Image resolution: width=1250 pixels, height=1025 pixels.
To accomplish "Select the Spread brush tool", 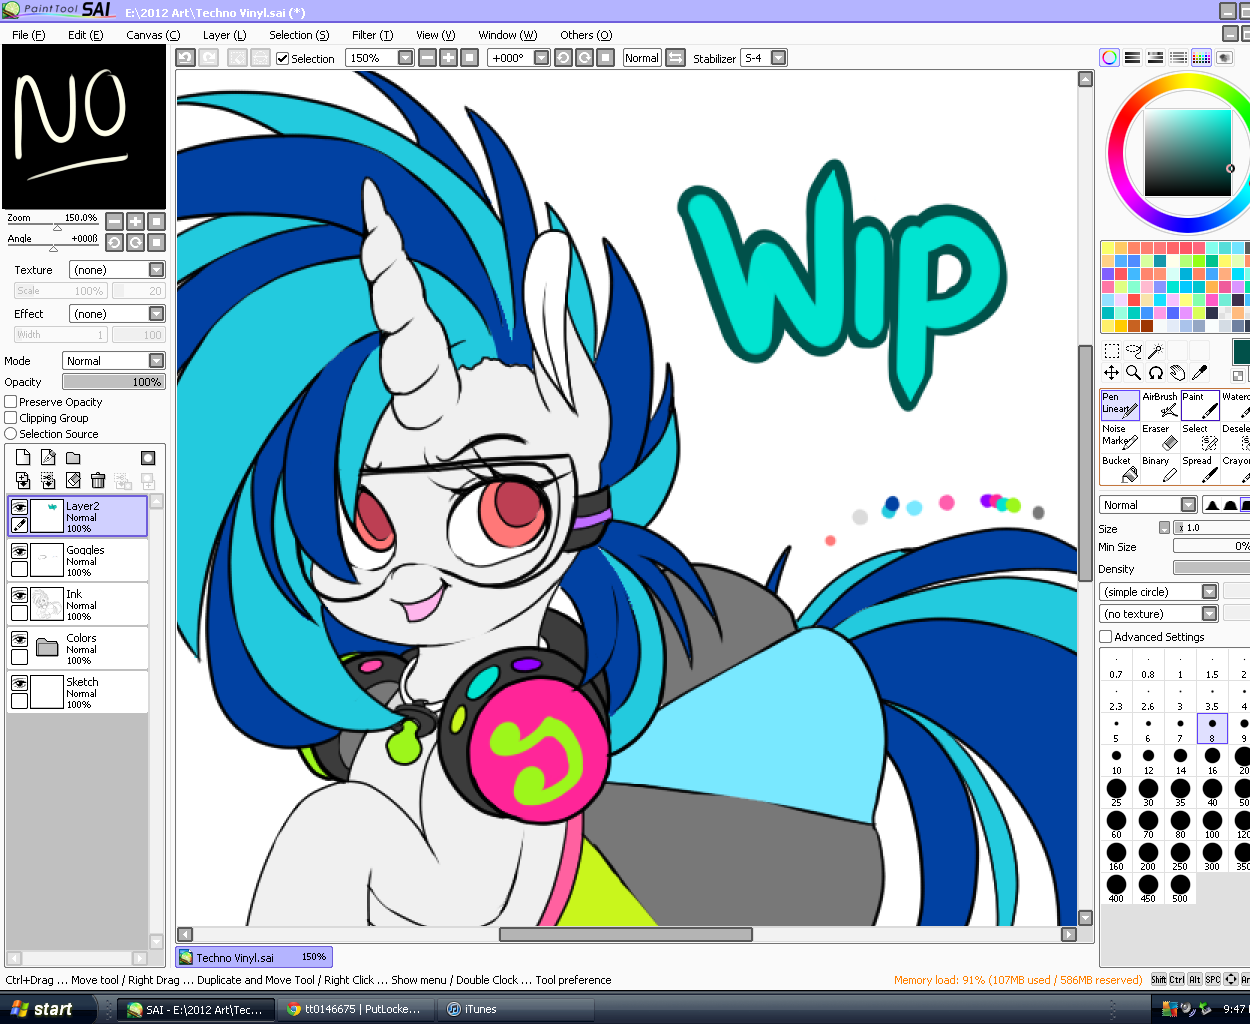I will coord(1200,469).
